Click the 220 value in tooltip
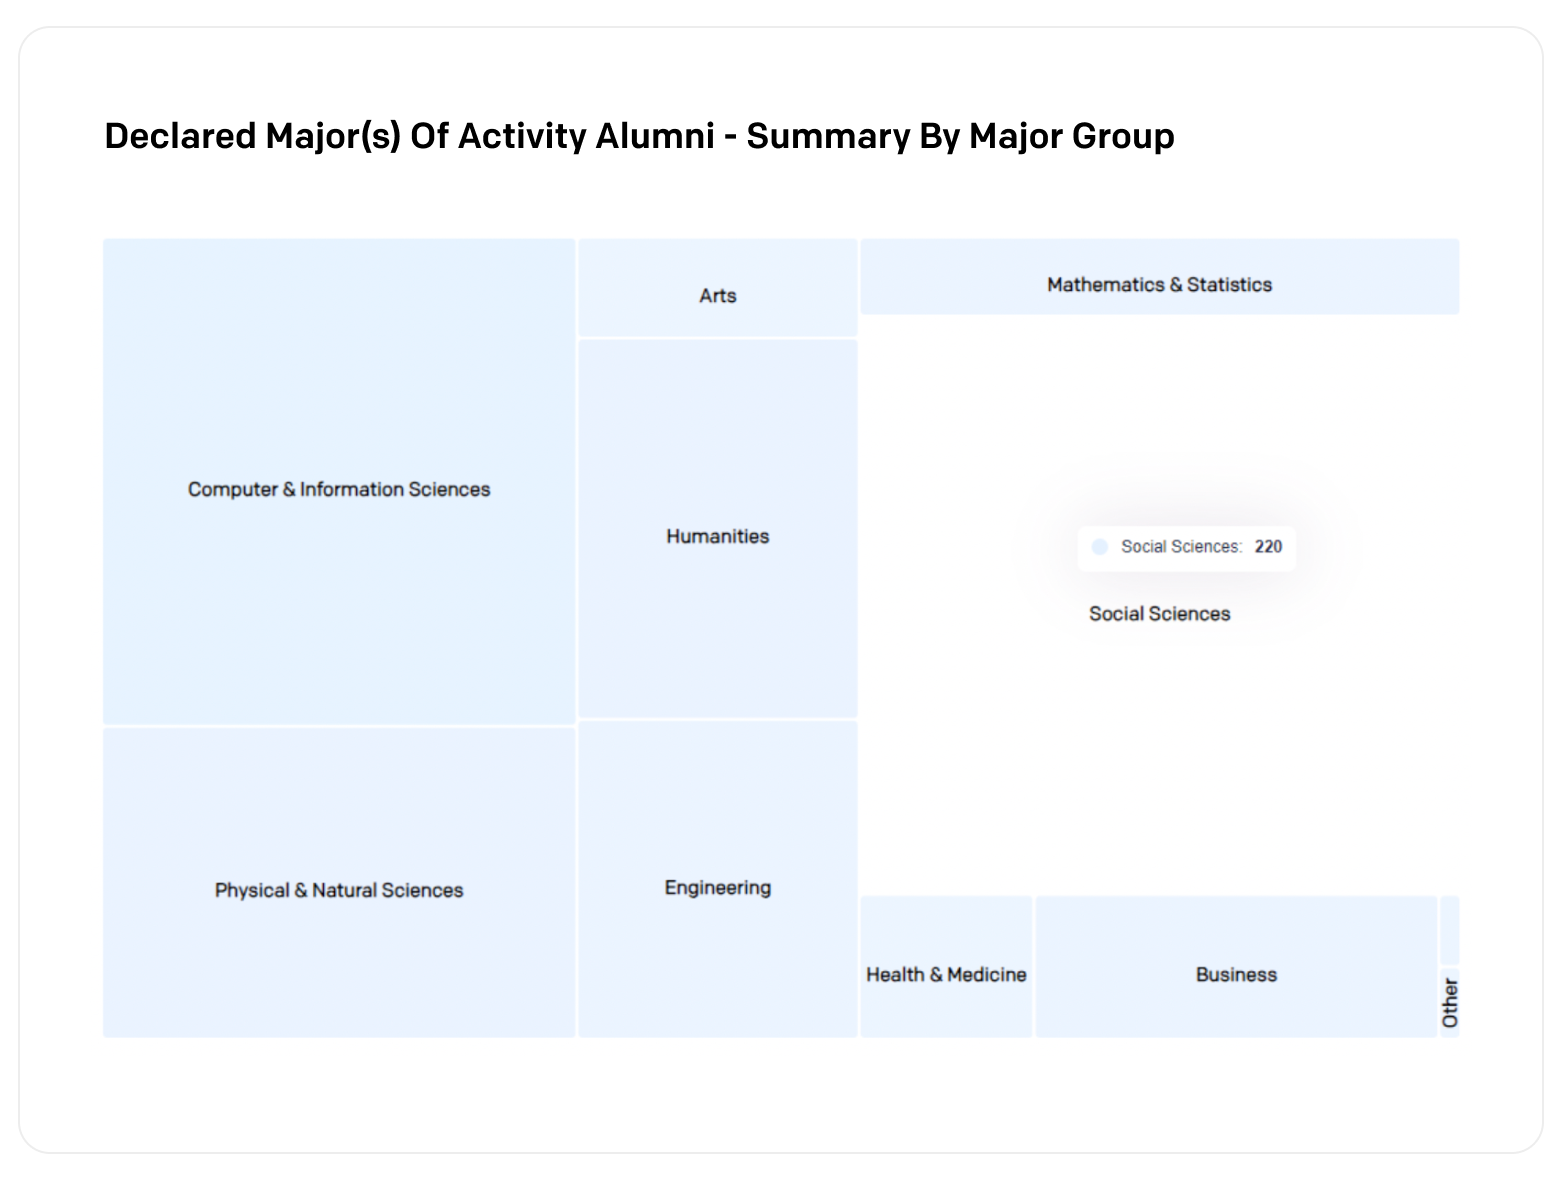Viewport: 1564px width, 1188px height. pos(1268,547)
